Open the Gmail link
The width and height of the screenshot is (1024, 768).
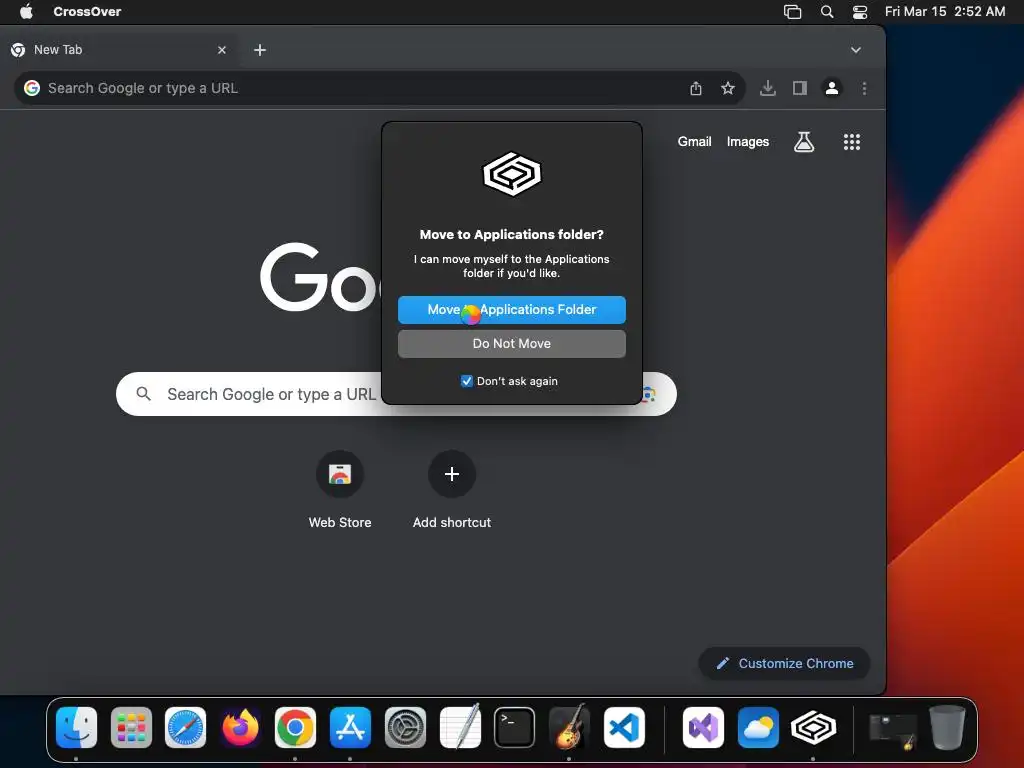[694, 142]
